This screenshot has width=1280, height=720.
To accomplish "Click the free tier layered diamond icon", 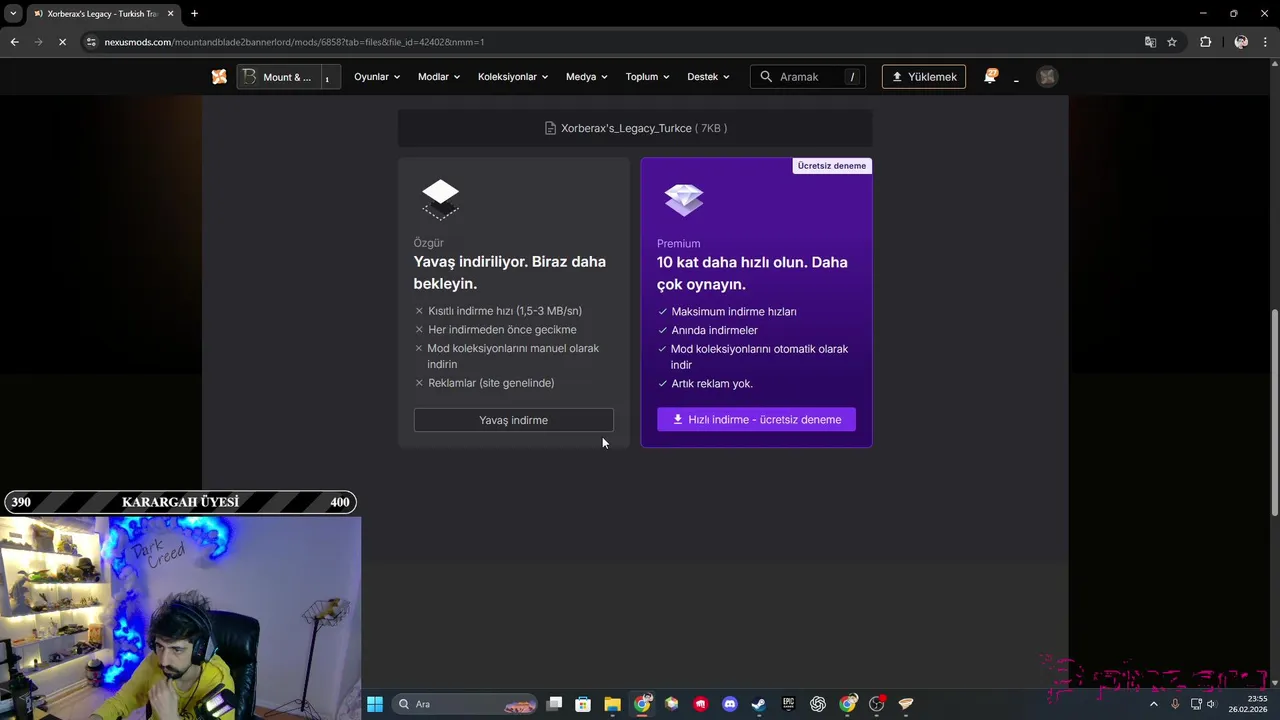I will coord(440,199).
